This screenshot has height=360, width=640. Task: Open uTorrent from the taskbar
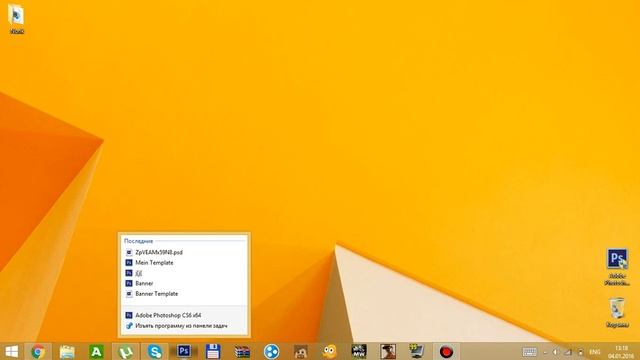pyautogui.click(x=126, y=351)
